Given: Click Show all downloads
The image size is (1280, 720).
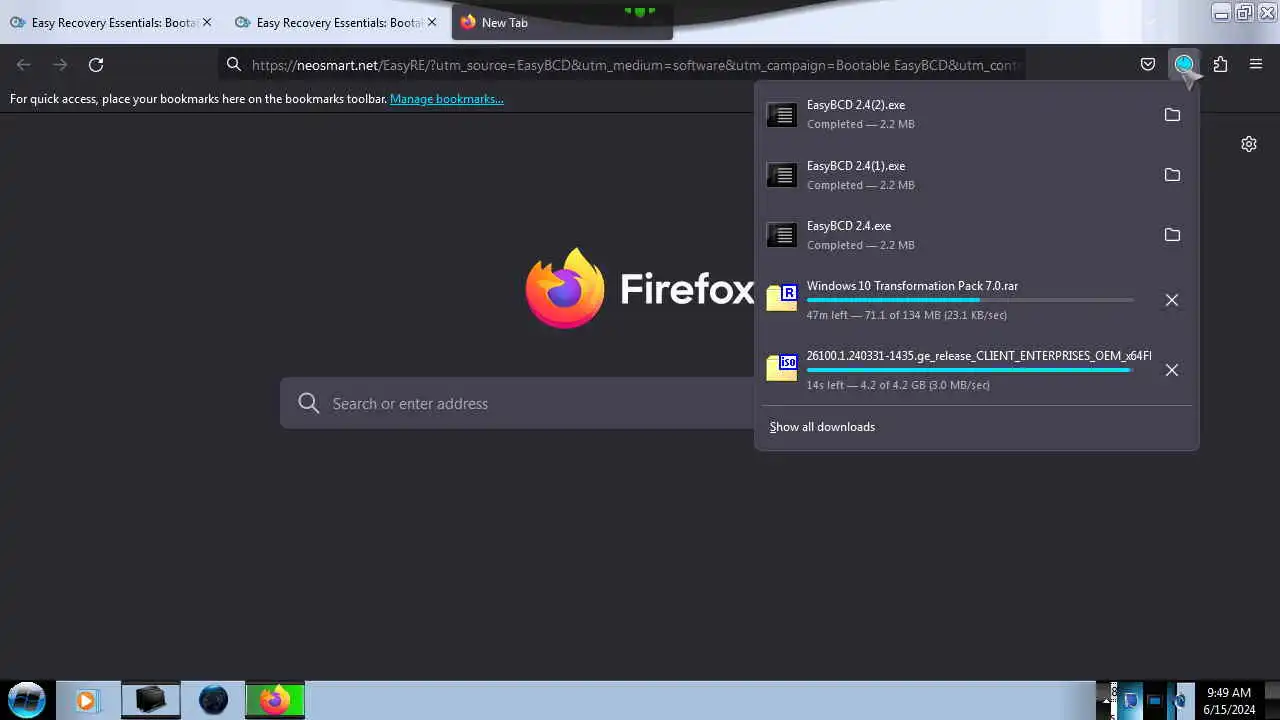Looking at the screenshot, I should pos(822,427).
